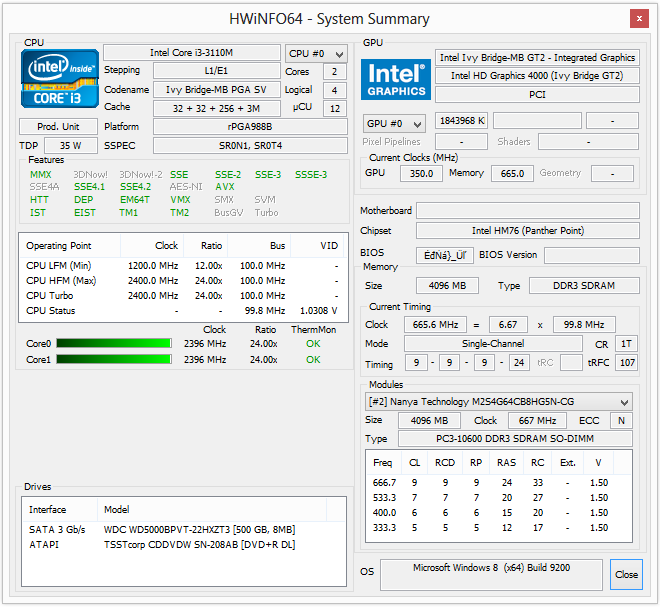This screenshot has width=660, height=607.
Task: Click the SR0N1, SR0T4 SSPEC field
Action: pyautogui.click(x=250, y=146)
